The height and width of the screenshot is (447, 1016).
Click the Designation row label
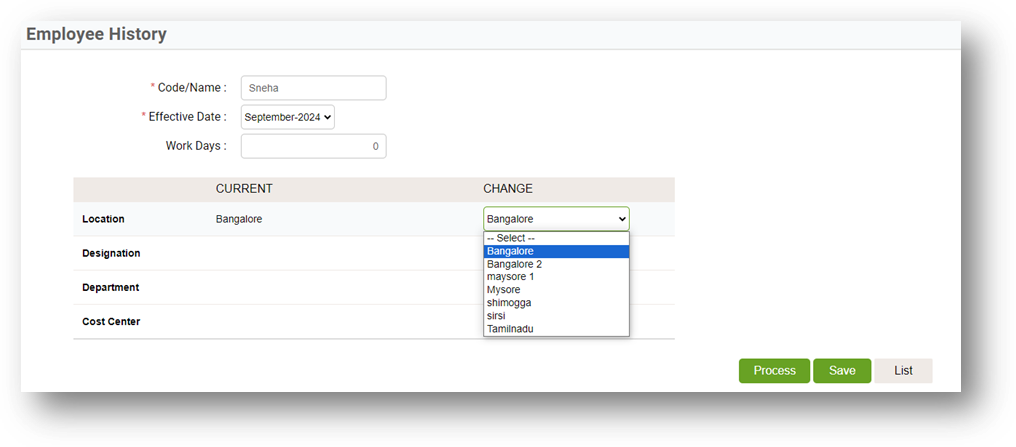pos(111,253)
